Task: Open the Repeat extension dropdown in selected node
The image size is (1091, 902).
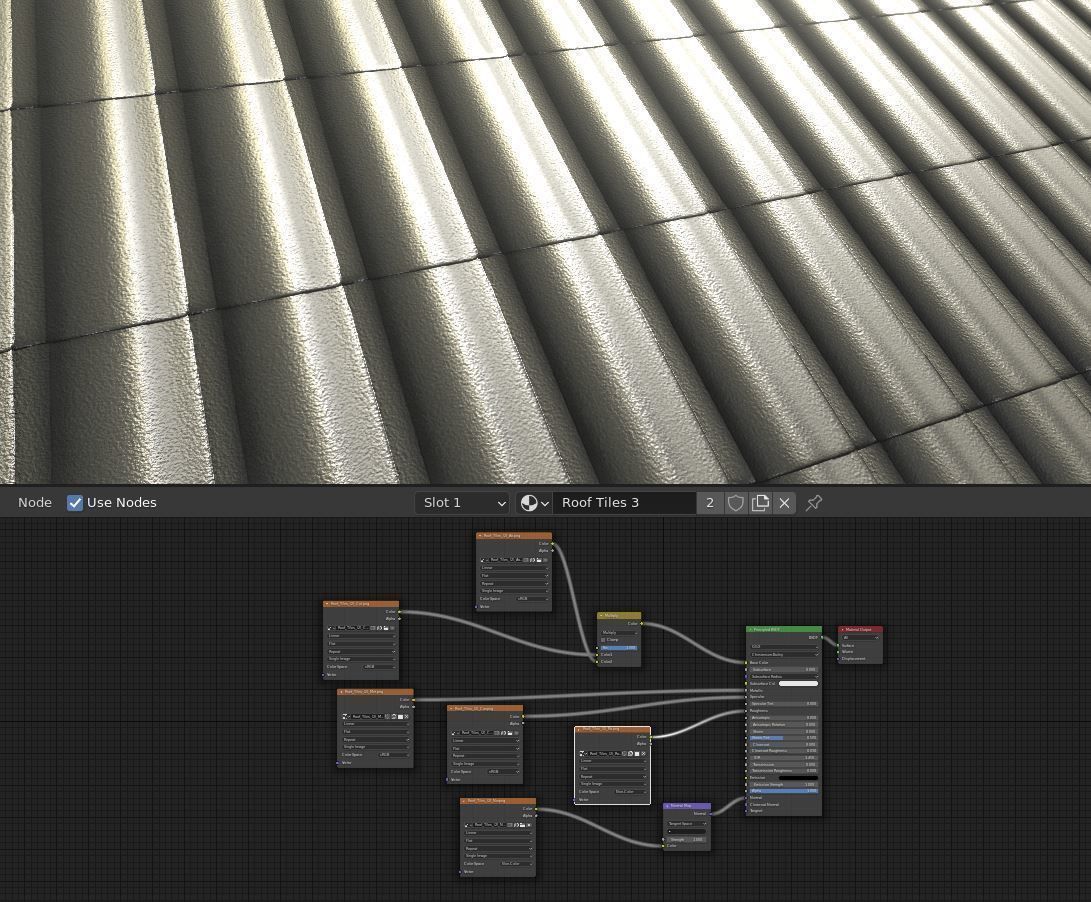Action: (x=613, y=776)
